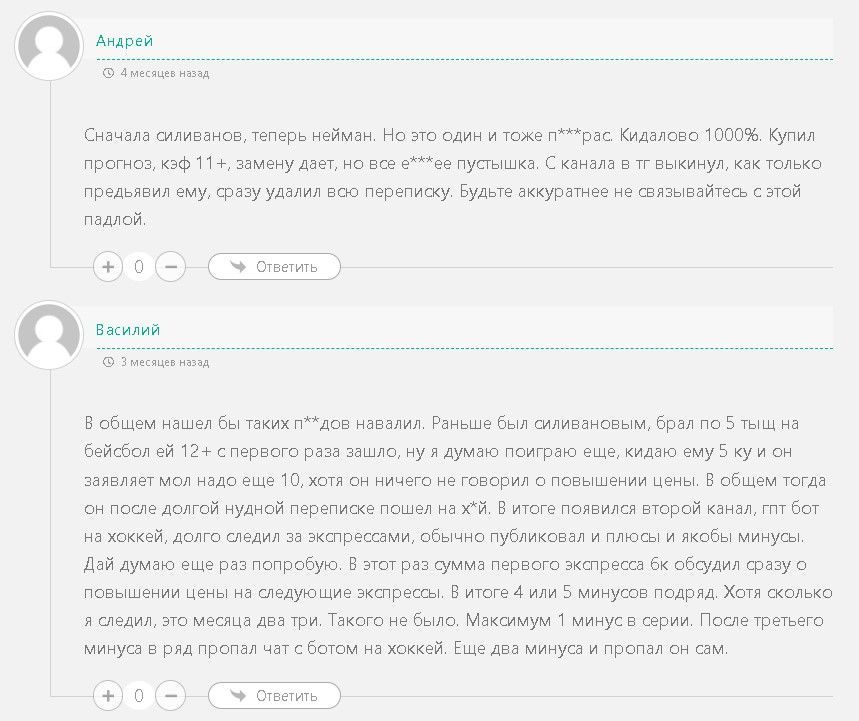Open the Василий author name link
The image size is (859, 721).
tap(128, 330)
